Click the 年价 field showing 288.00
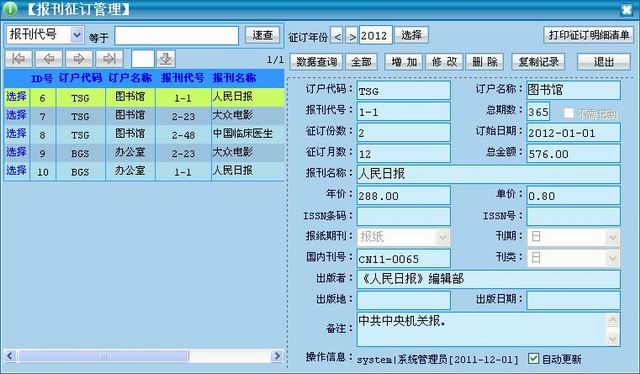 coord(404,196)
